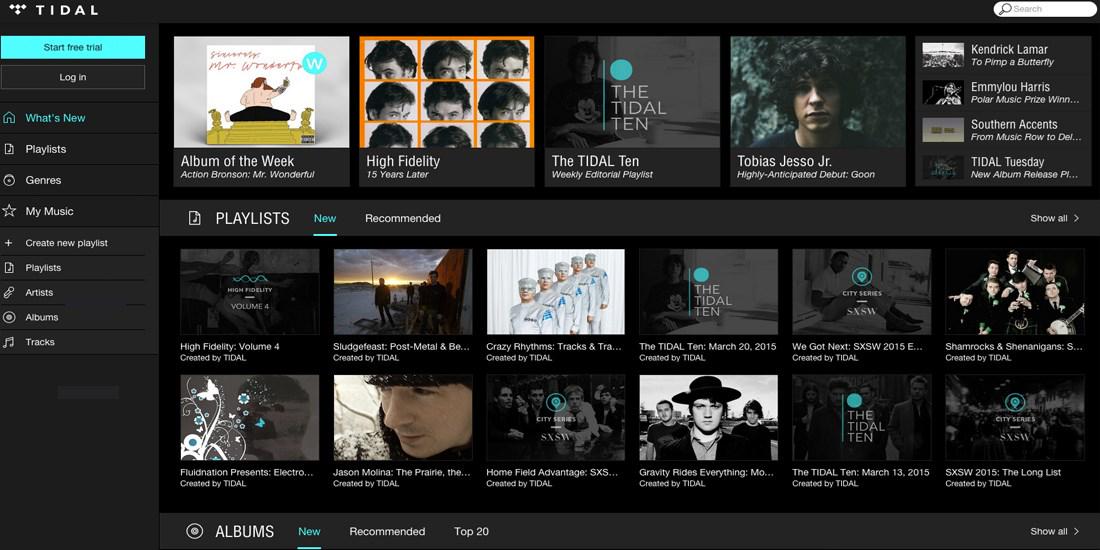Open SXSW 2015: The Long List cover
The height and width of the screenshot is (550, 1100).
[1014, 417]
